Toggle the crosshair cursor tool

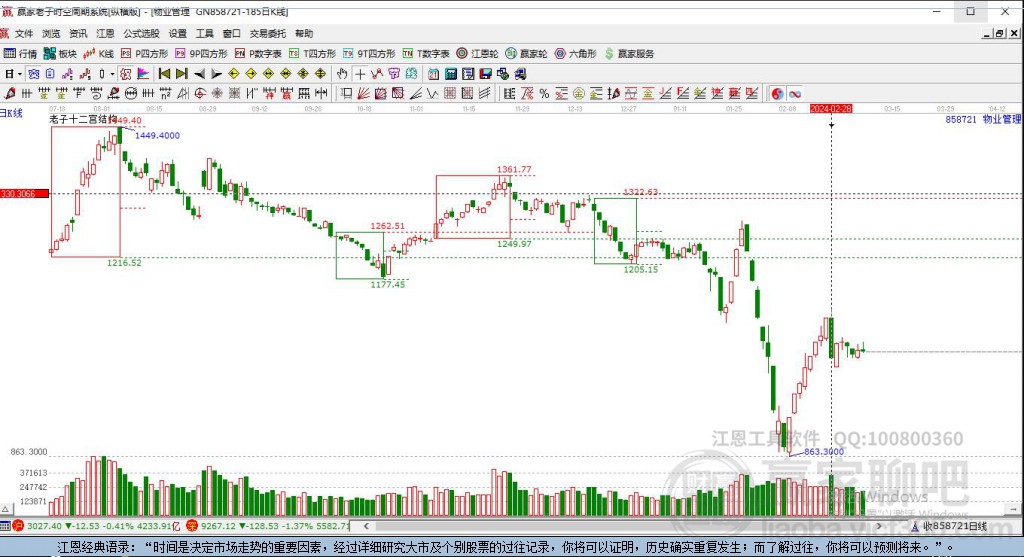click(360, 74)
